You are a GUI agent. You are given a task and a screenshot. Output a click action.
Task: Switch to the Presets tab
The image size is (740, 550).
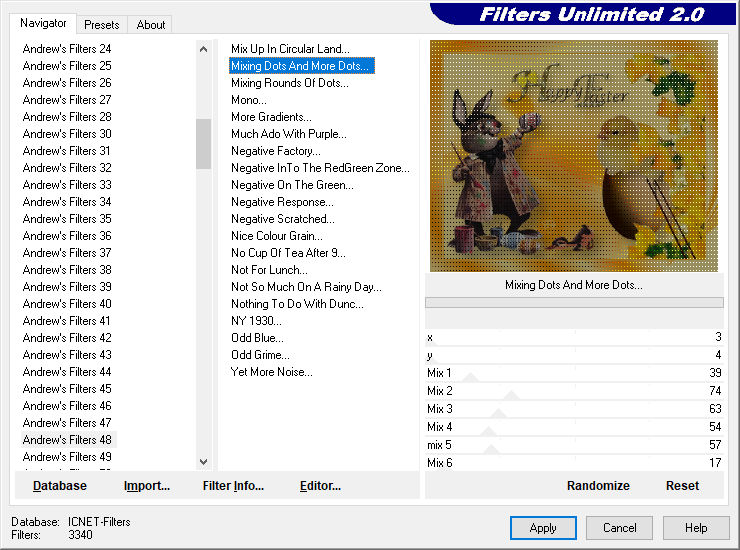[x=101, y=25]
